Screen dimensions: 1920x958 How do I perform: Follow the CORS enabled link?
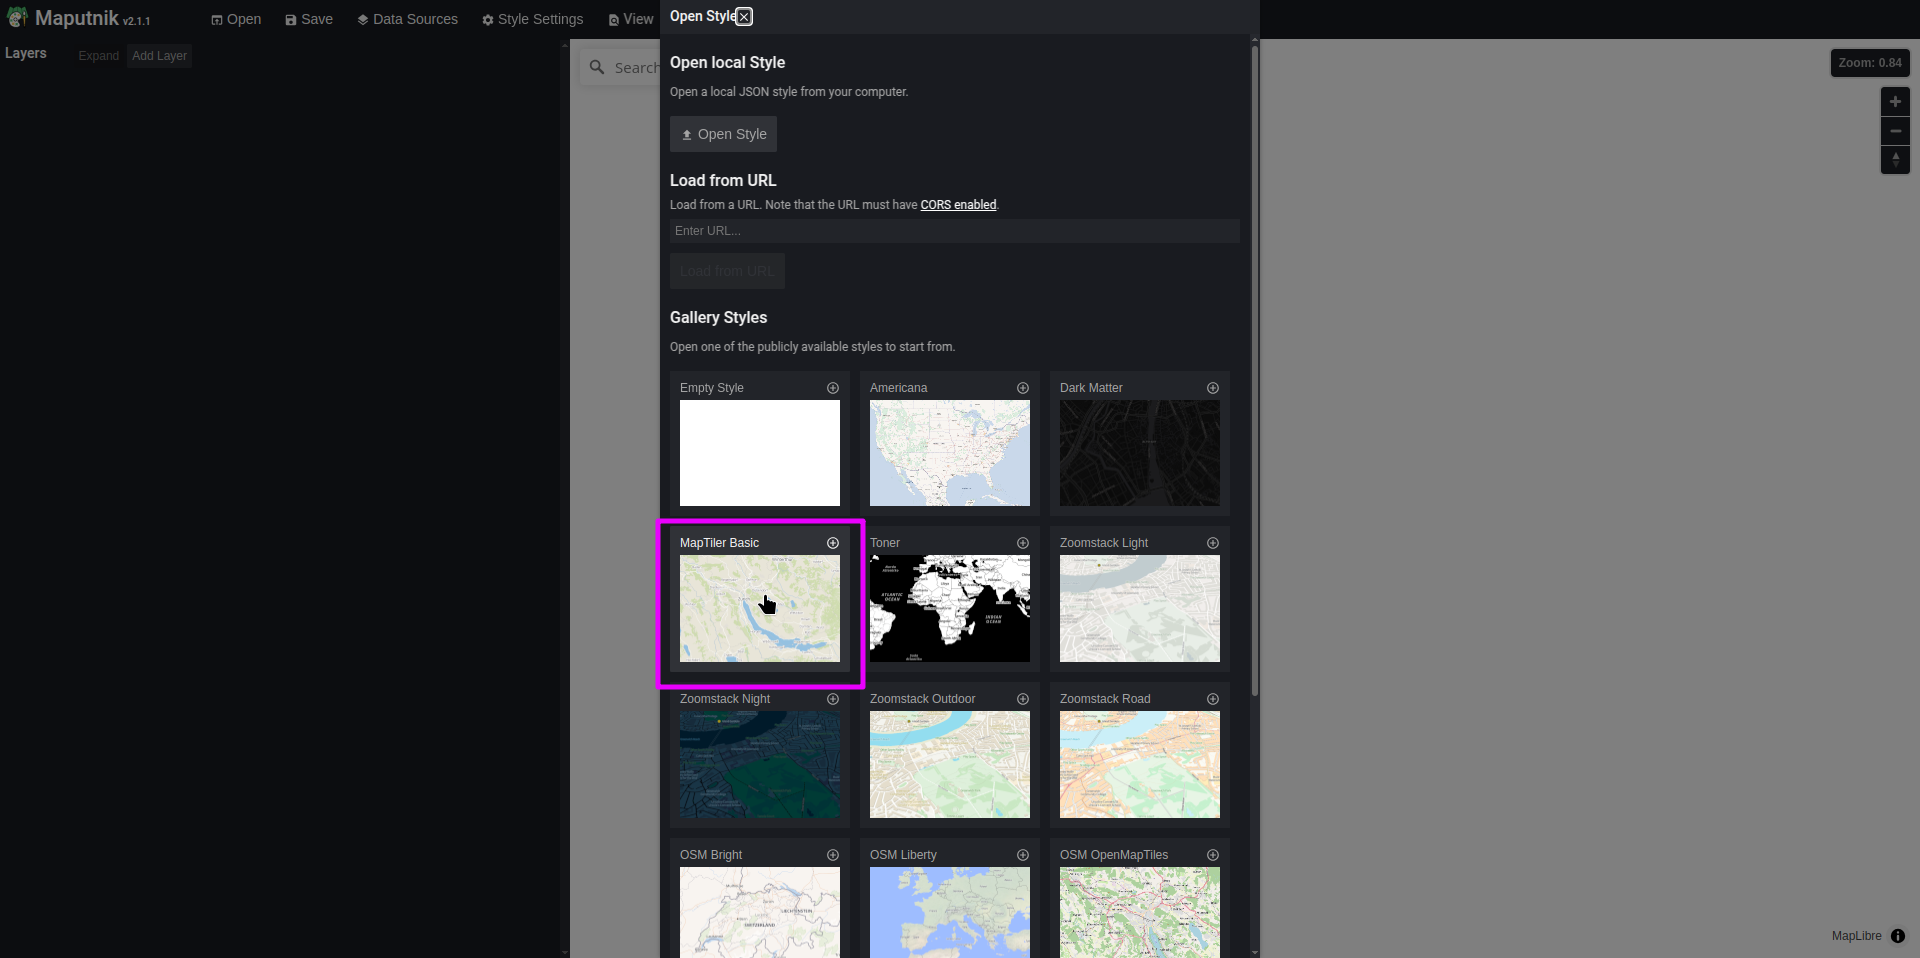[958, 205]
